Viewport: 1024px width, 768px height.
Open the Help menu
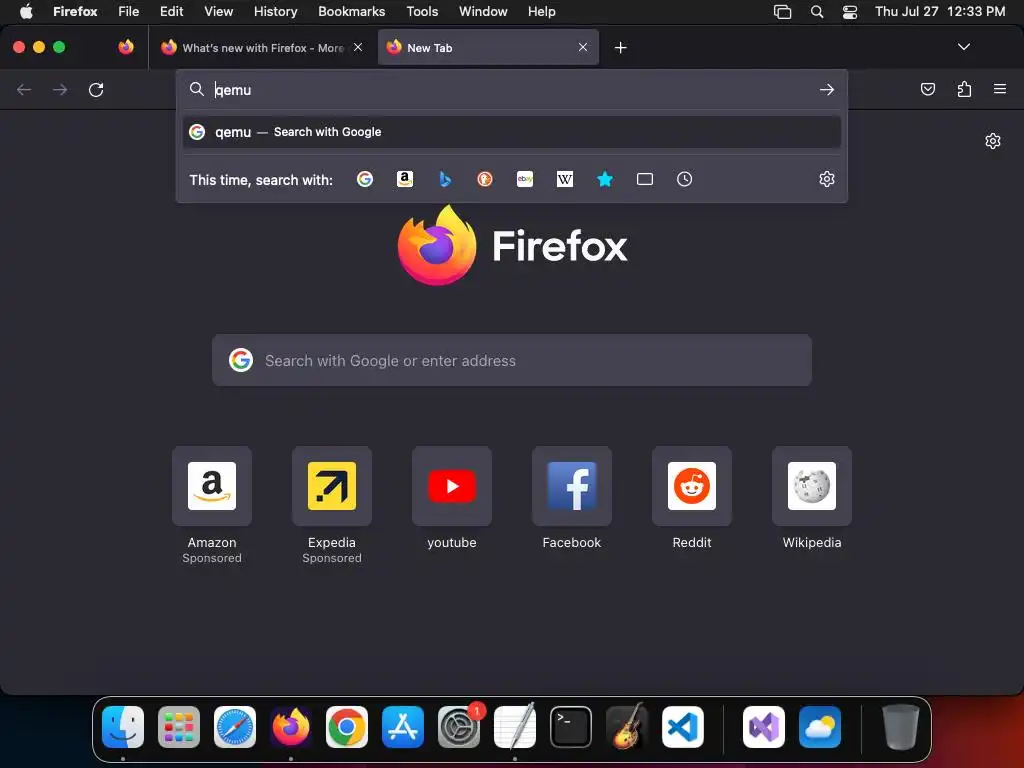coord(541,11)
